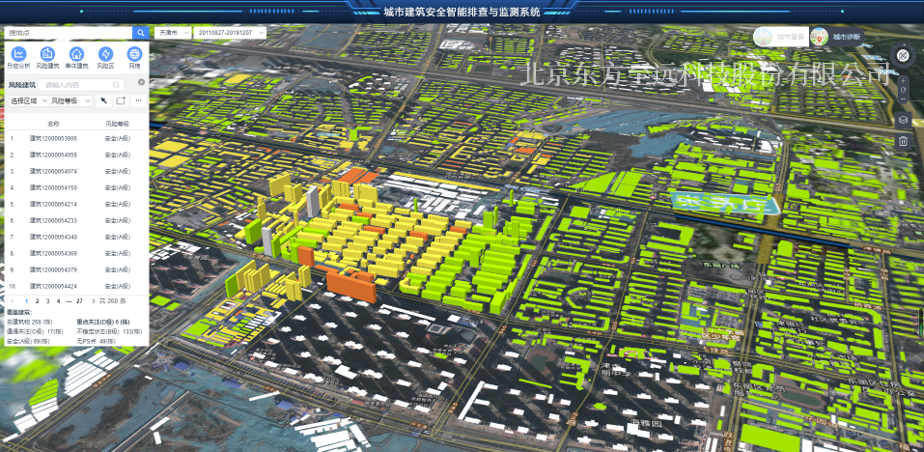
Task: Switch to 城市普查 city survey mode
Action: tap(780, 37)
